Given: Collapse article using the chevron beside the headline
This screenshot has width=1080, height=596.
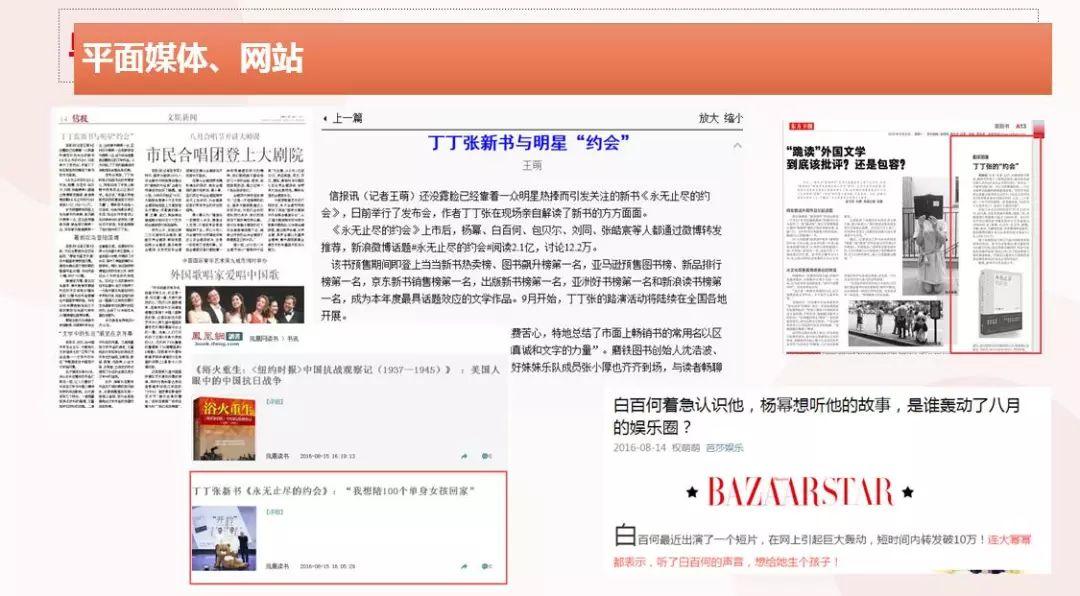Looking at the screenshot, I should click(737, 145).
